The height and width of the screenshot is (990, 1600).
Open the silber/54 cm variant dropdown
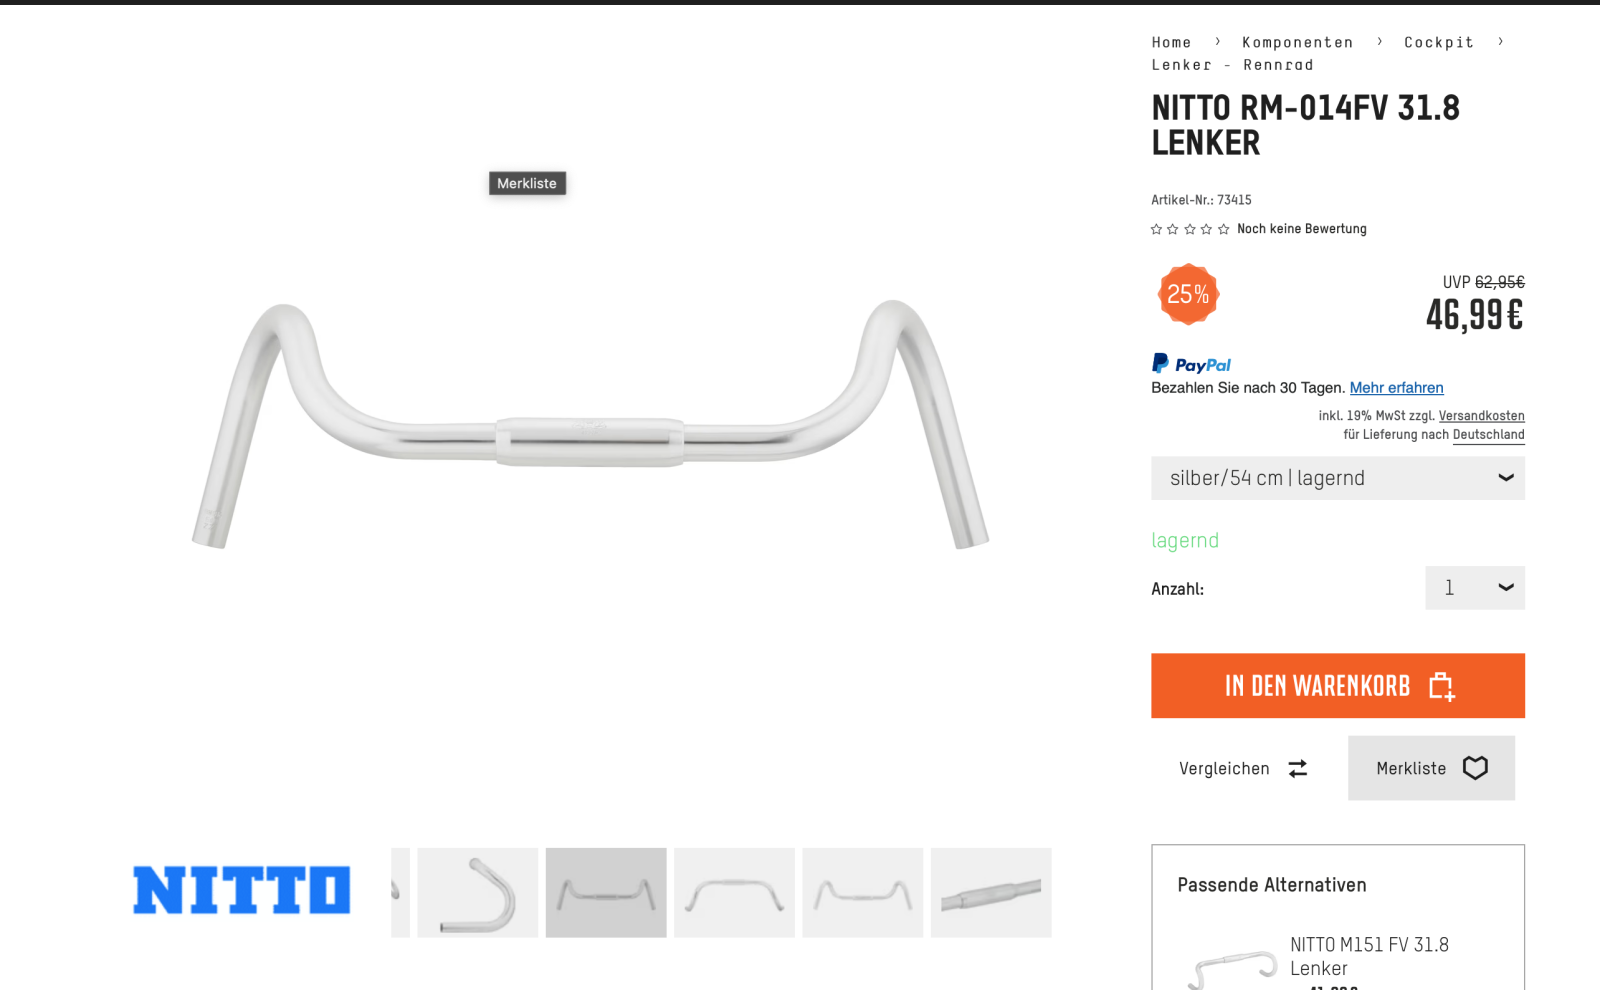[x=1338, y=478]
